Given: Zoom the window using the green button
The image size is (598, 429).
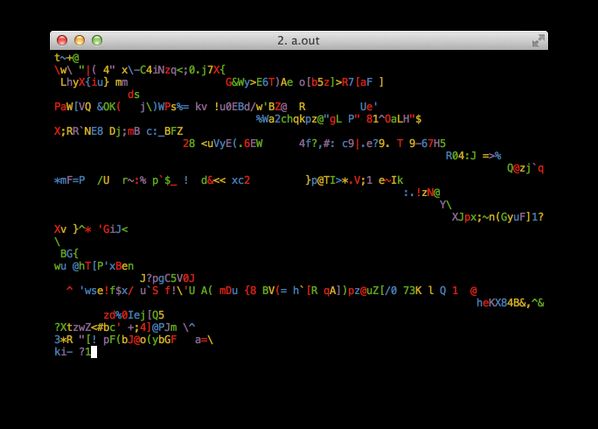Looking at the screenshot, I should click(97, 40).
